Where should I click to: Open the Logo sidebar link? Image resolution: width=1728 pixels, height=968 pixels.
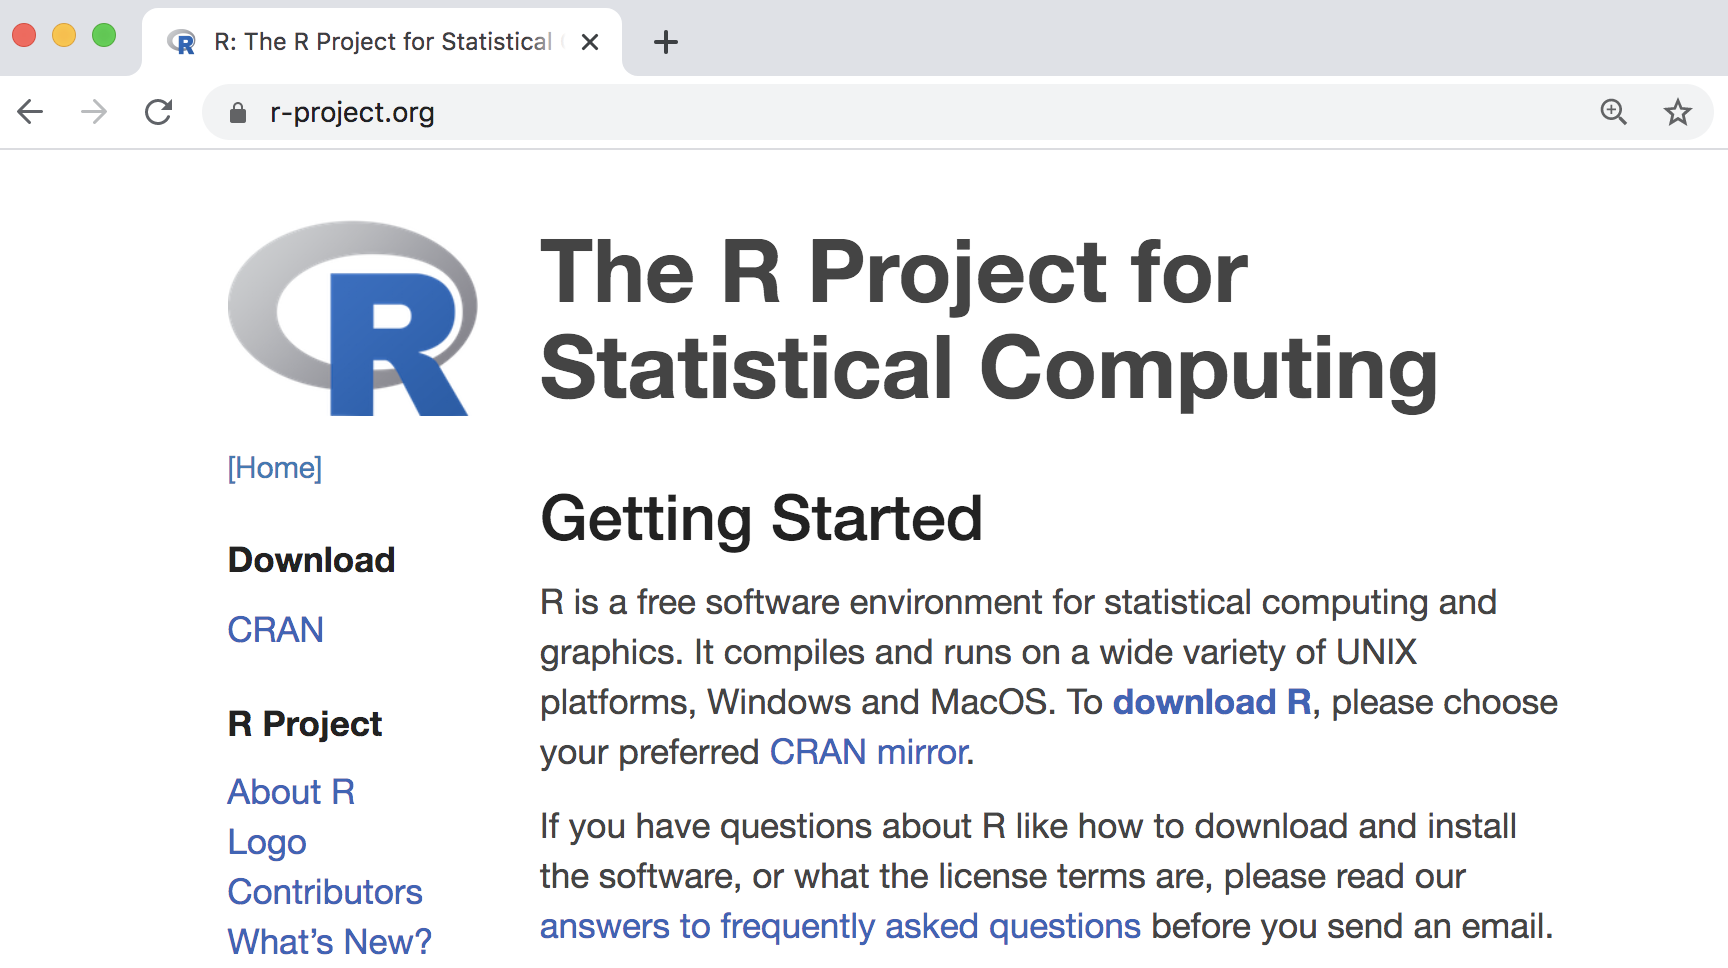[x=267, y=842]
